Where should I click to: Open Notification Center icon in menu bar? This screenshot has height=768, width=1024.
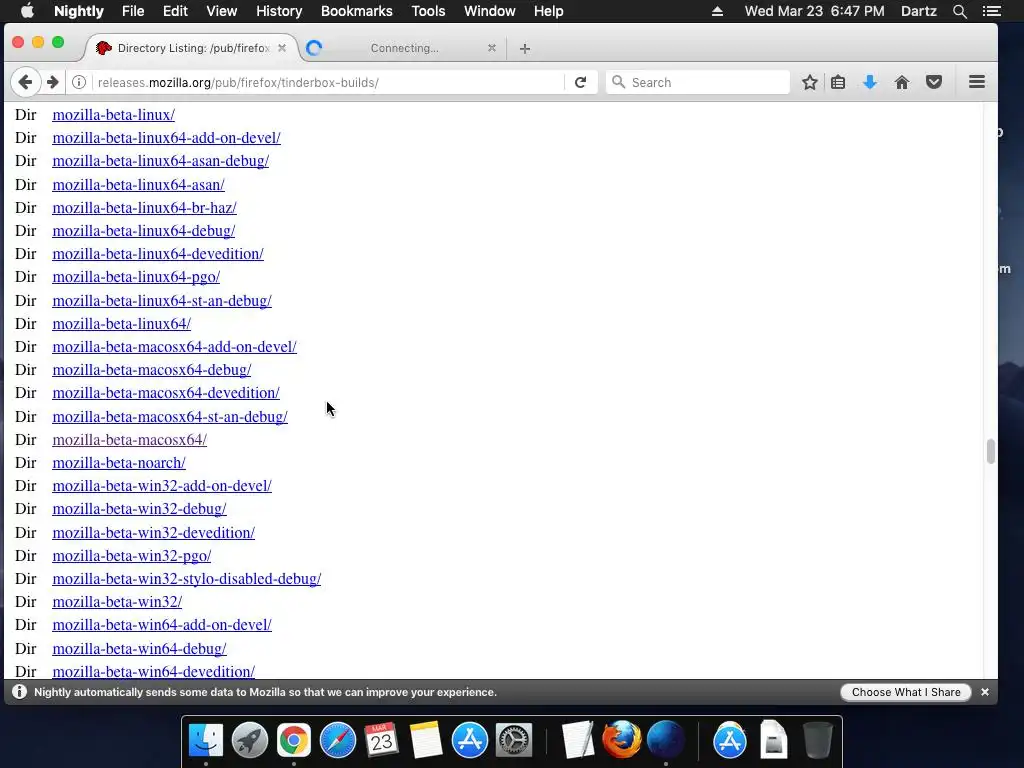992,11
